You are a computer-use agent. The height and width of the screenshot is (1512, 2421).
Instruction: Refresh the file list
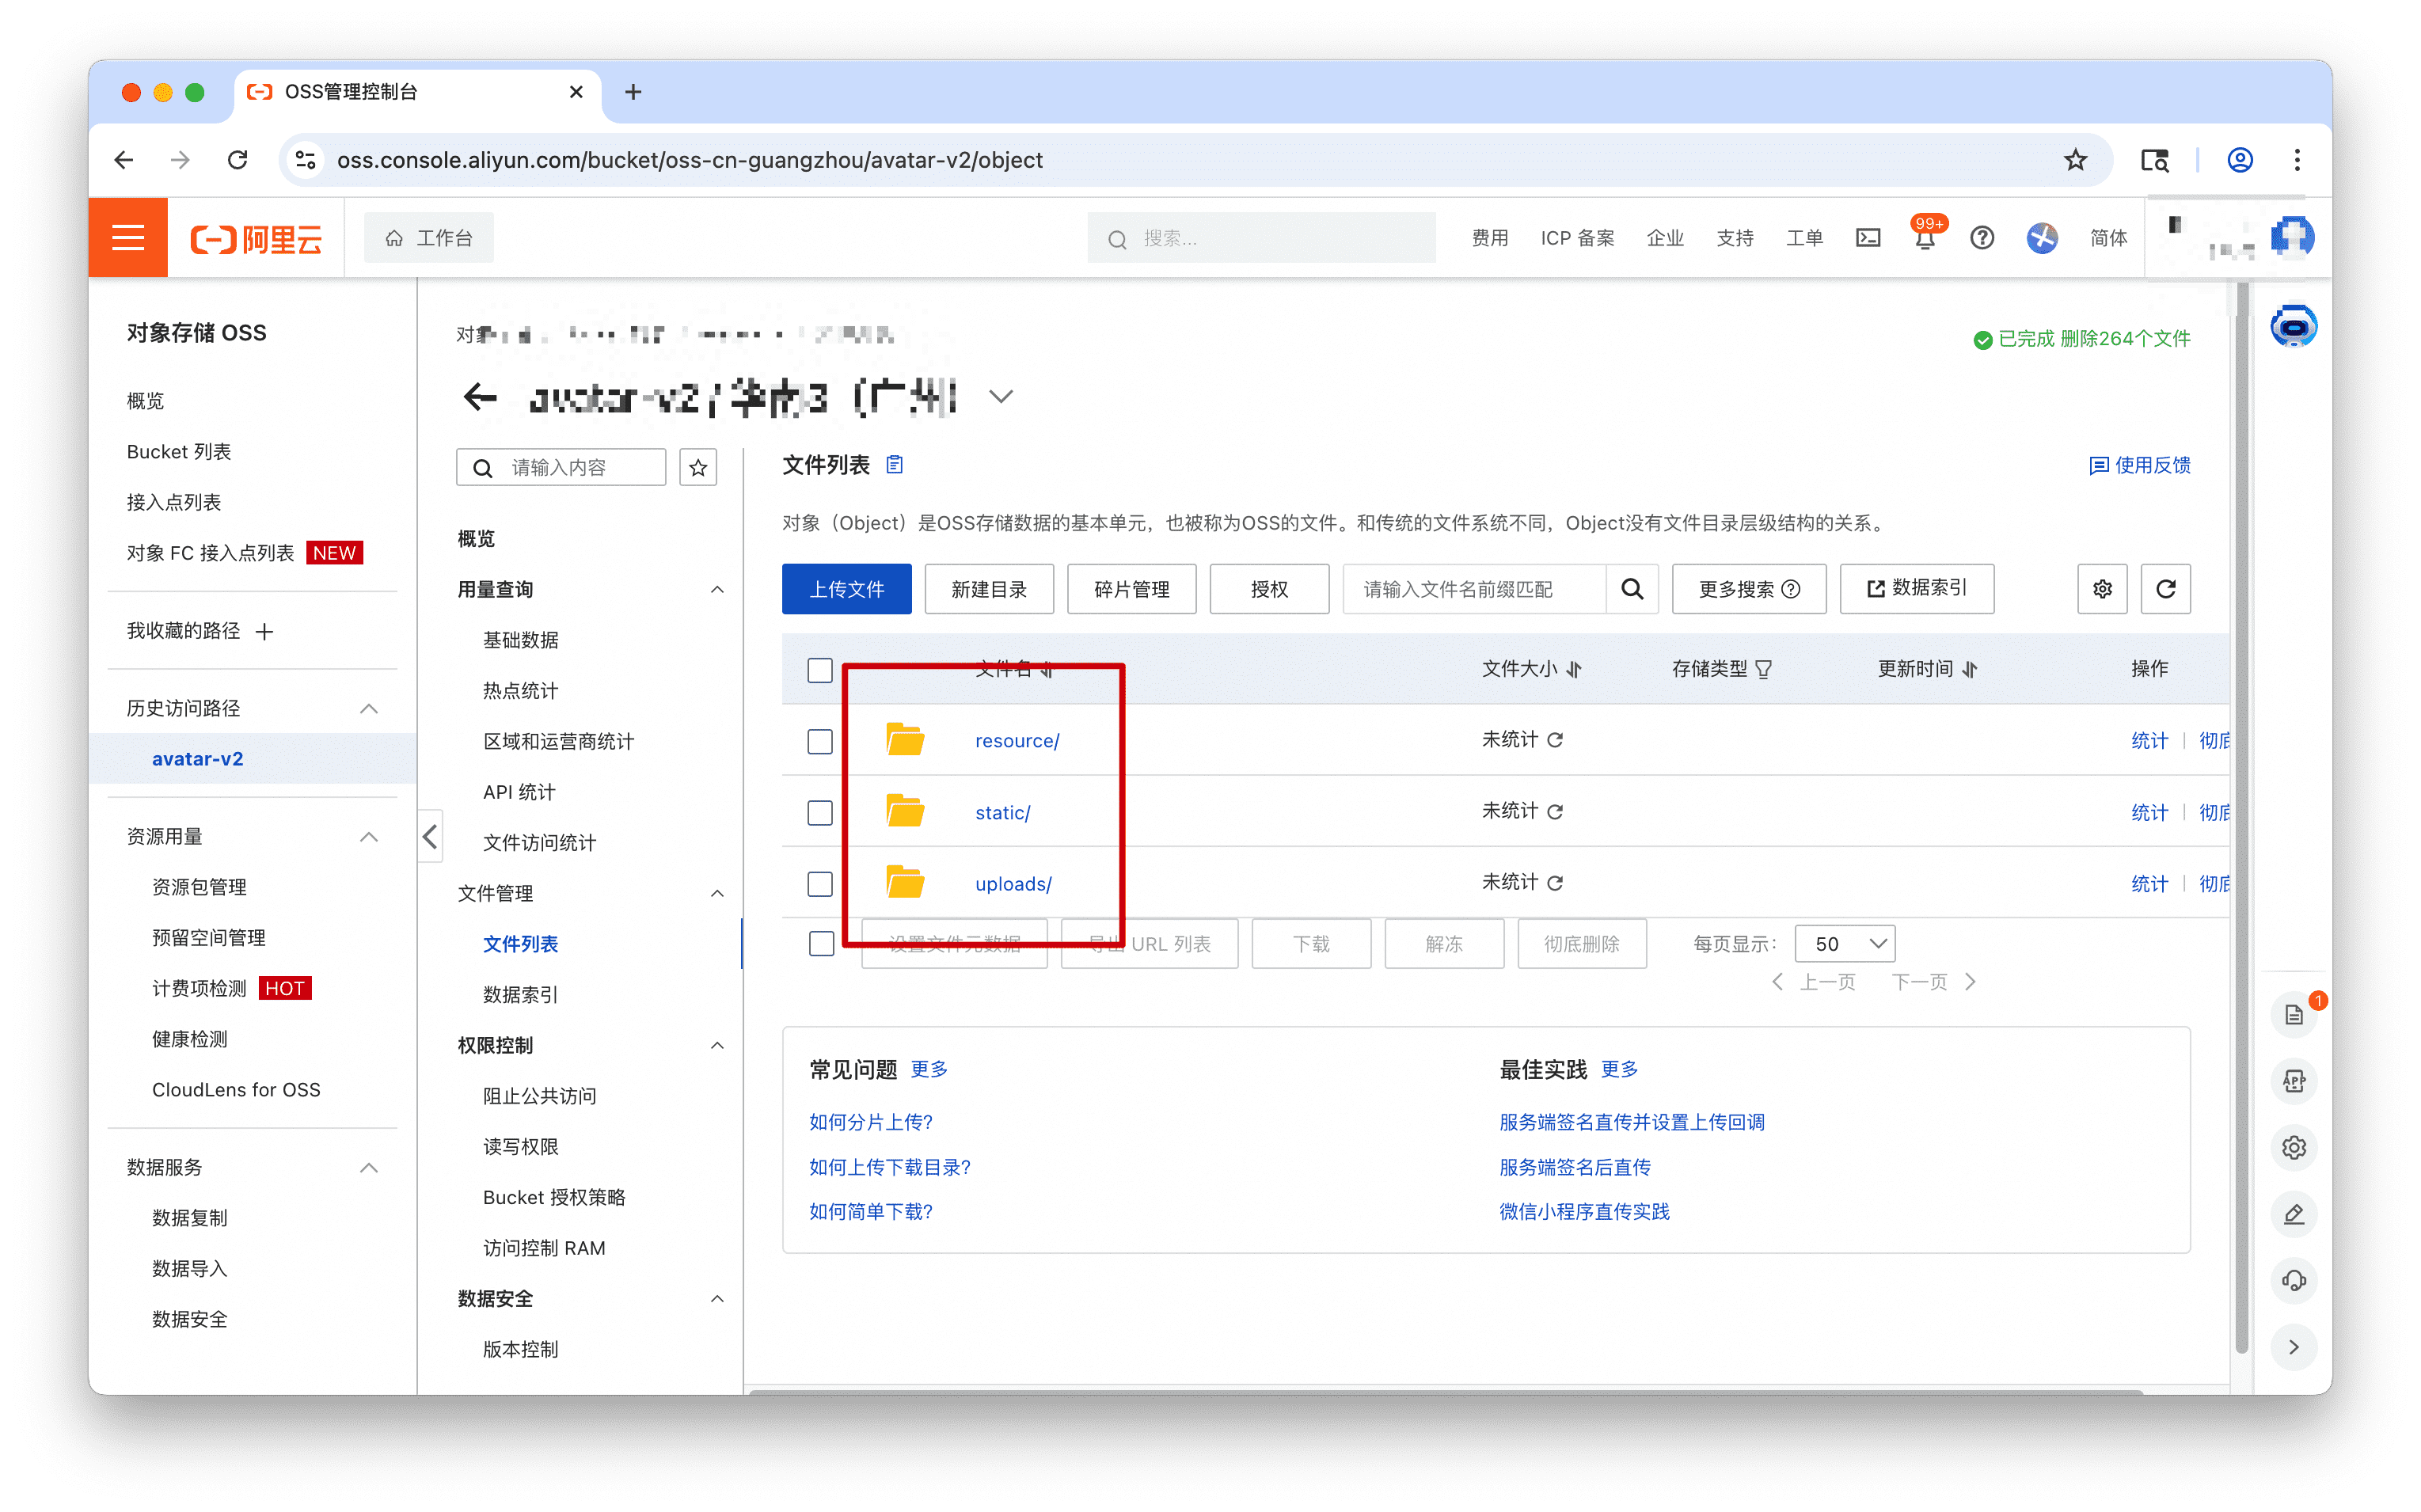[2165, 589]
